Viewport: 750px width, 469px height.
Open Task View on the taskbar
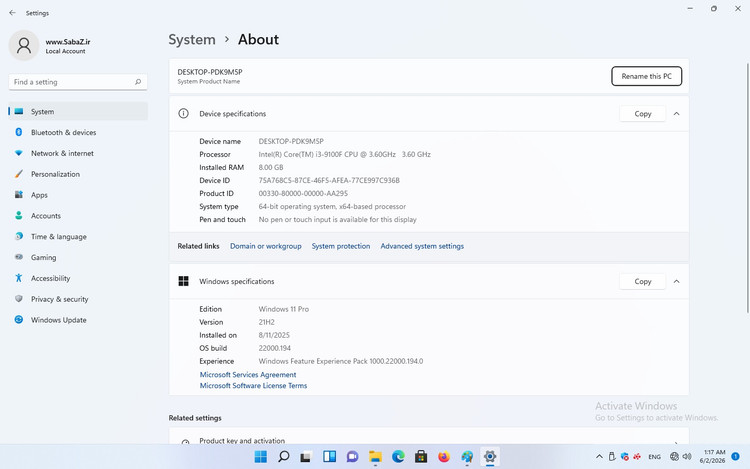(x=306, y=457)
